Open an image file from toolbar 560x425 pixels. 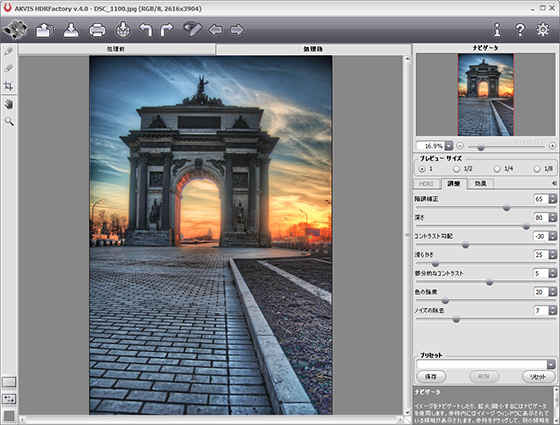click(x=44, y=30)
